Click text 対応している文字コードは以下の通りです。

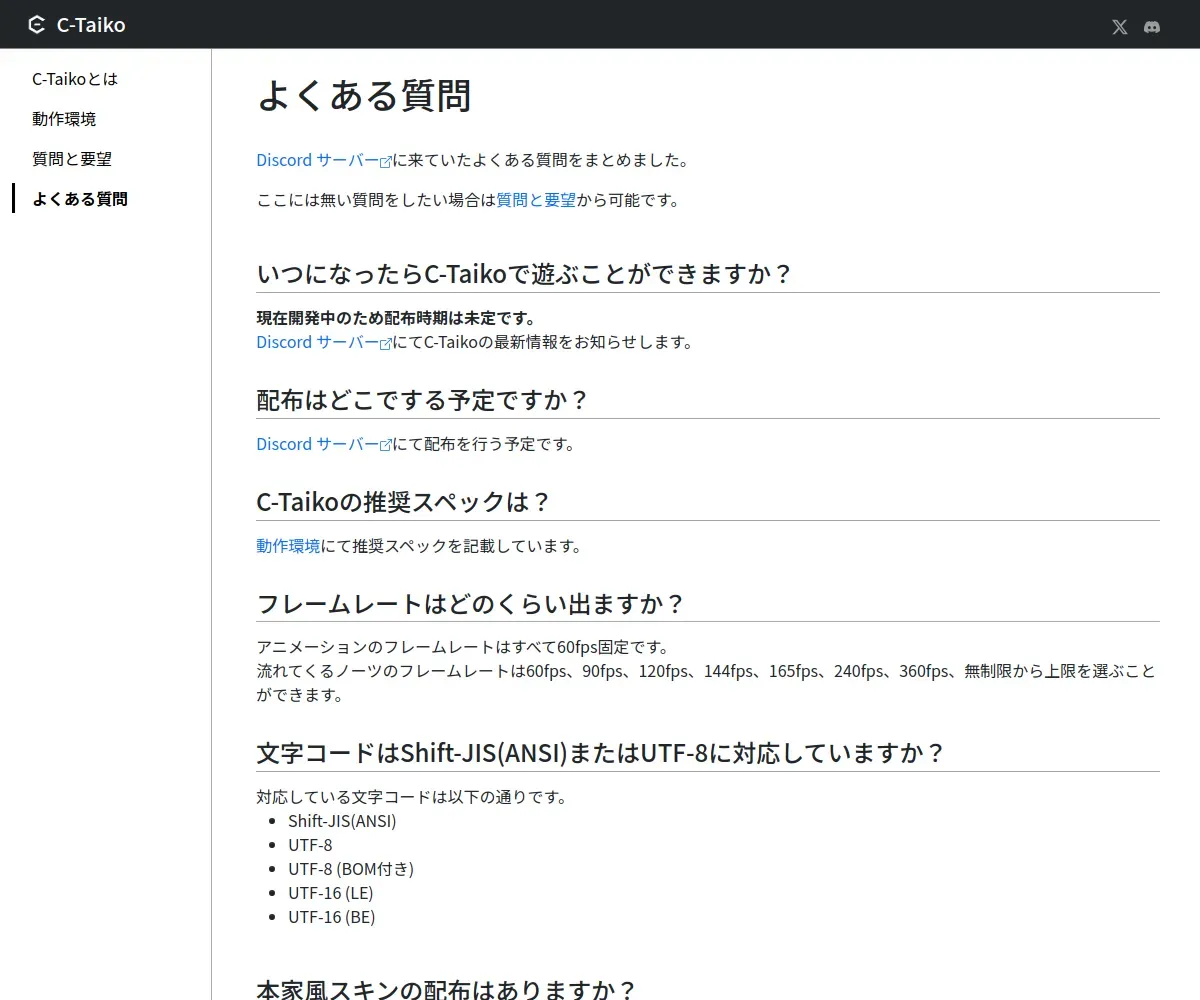[x=412, y=798]
